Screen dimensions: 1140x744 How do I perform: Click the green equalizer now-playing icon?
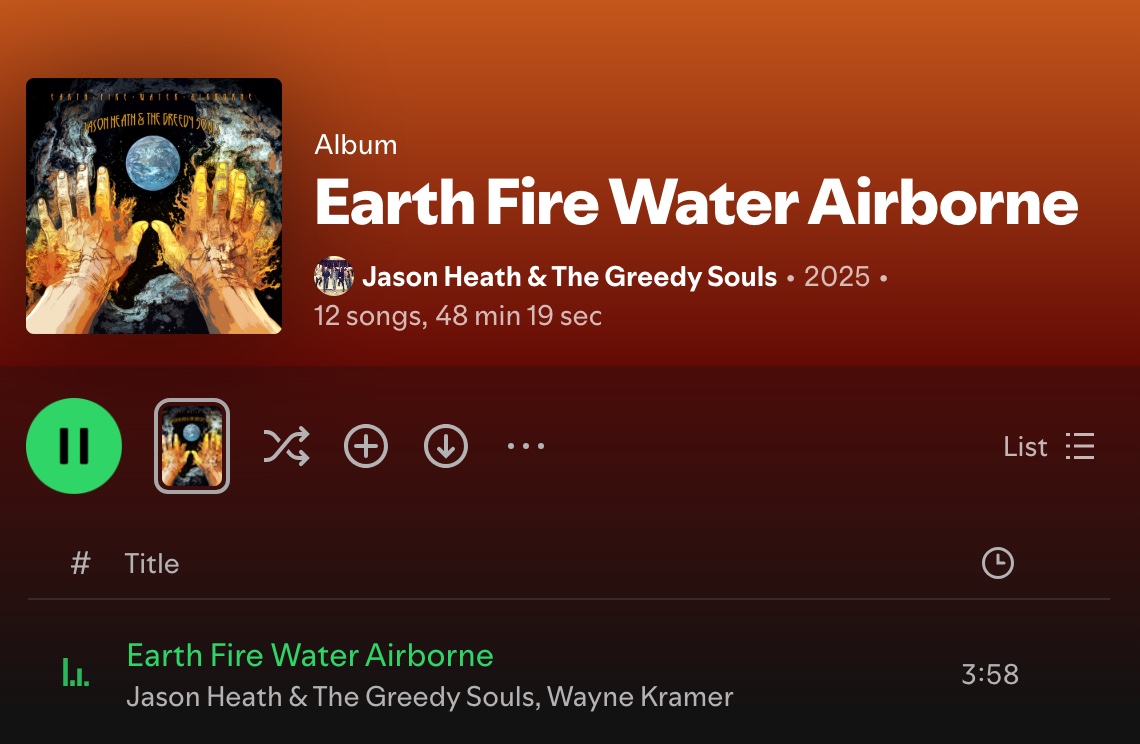click(x=76, y=673)
